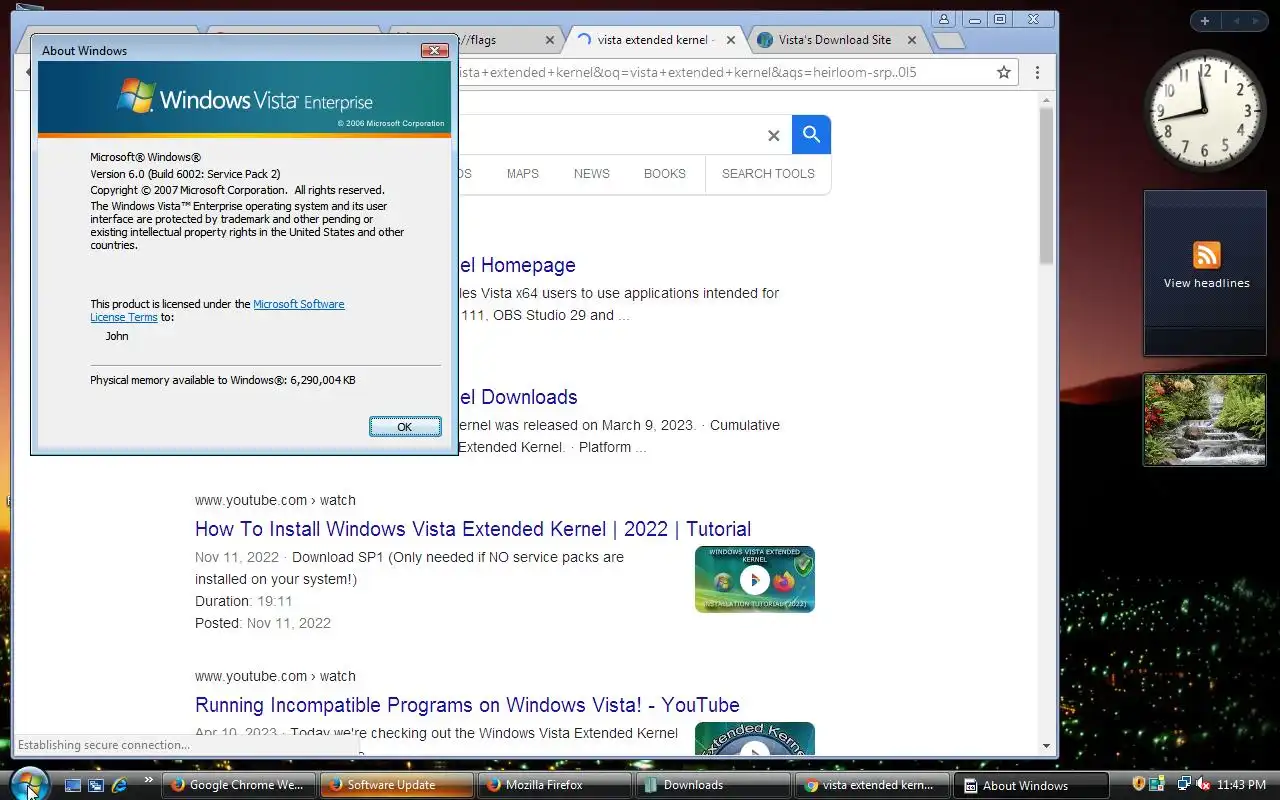Screen dimensions: 1280x800
Task: Close the vista extended kernel tab
Action: point(731,40)
